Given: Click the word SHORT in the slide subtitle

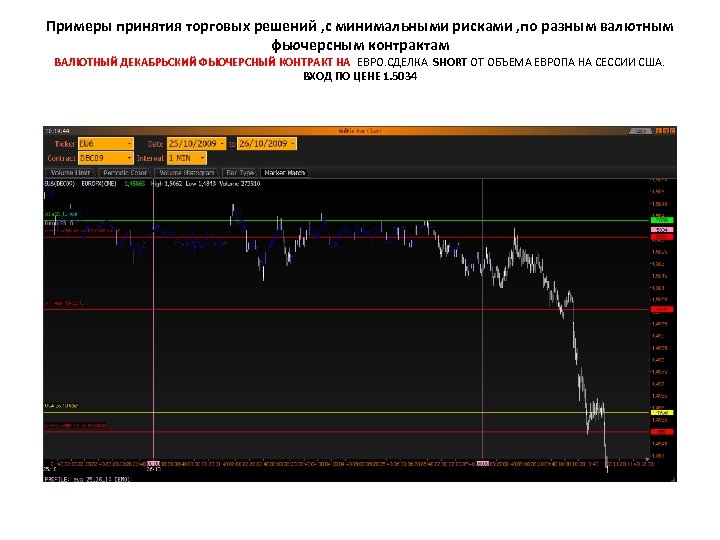Looking at the screenshot, I should click(450, 62).
